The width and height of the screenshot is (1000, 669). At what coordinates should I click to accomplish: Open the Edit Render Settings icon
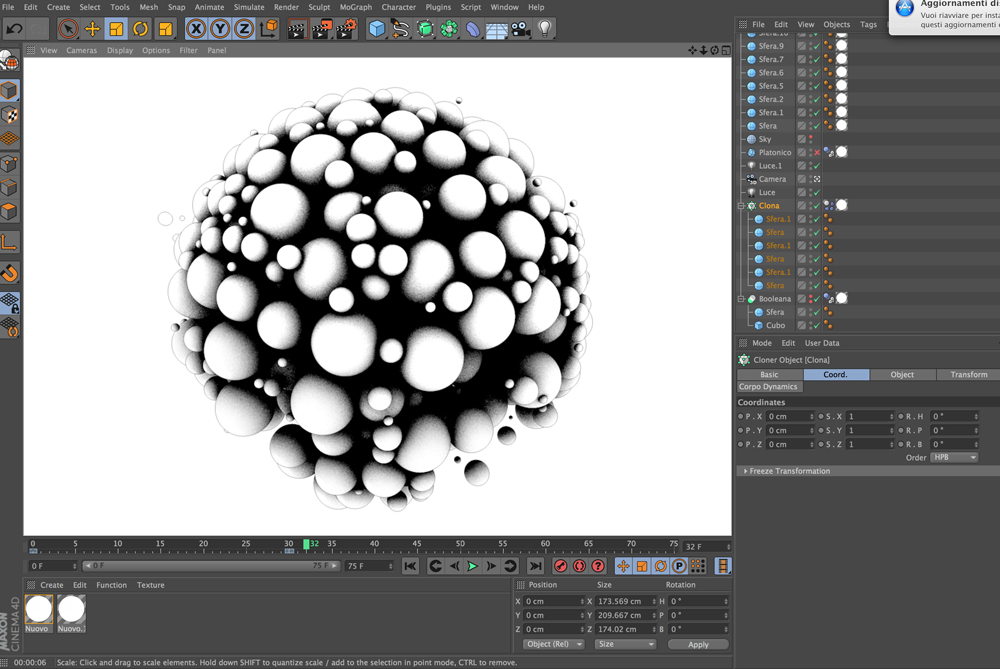click(345, 29)
